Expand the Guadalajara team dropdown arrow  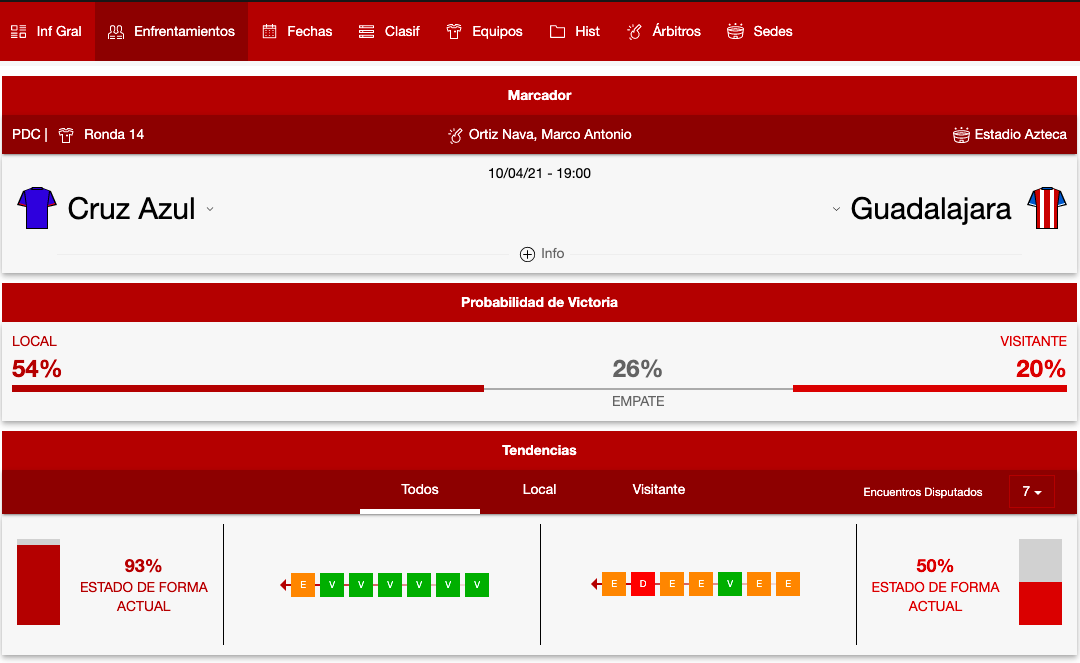(836, 209)
